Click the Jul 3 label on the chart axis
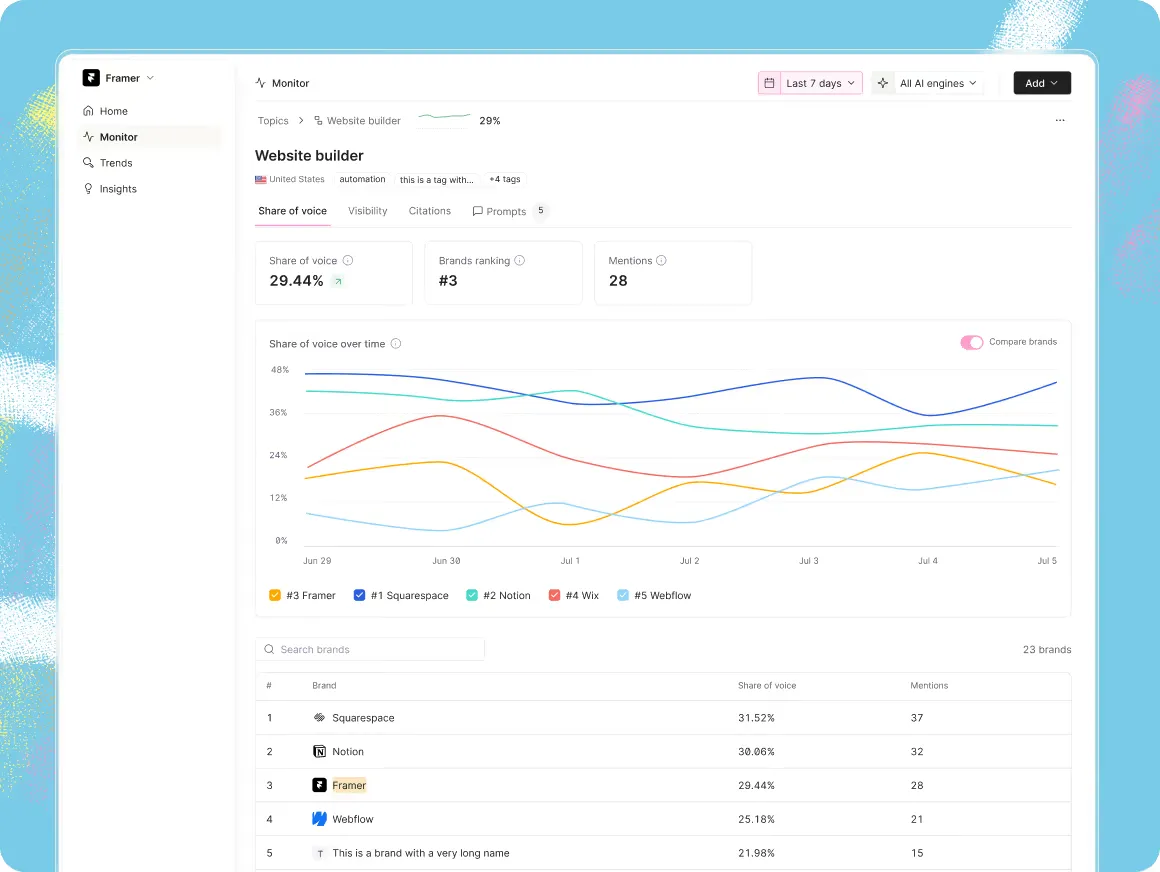 (809, 561)
